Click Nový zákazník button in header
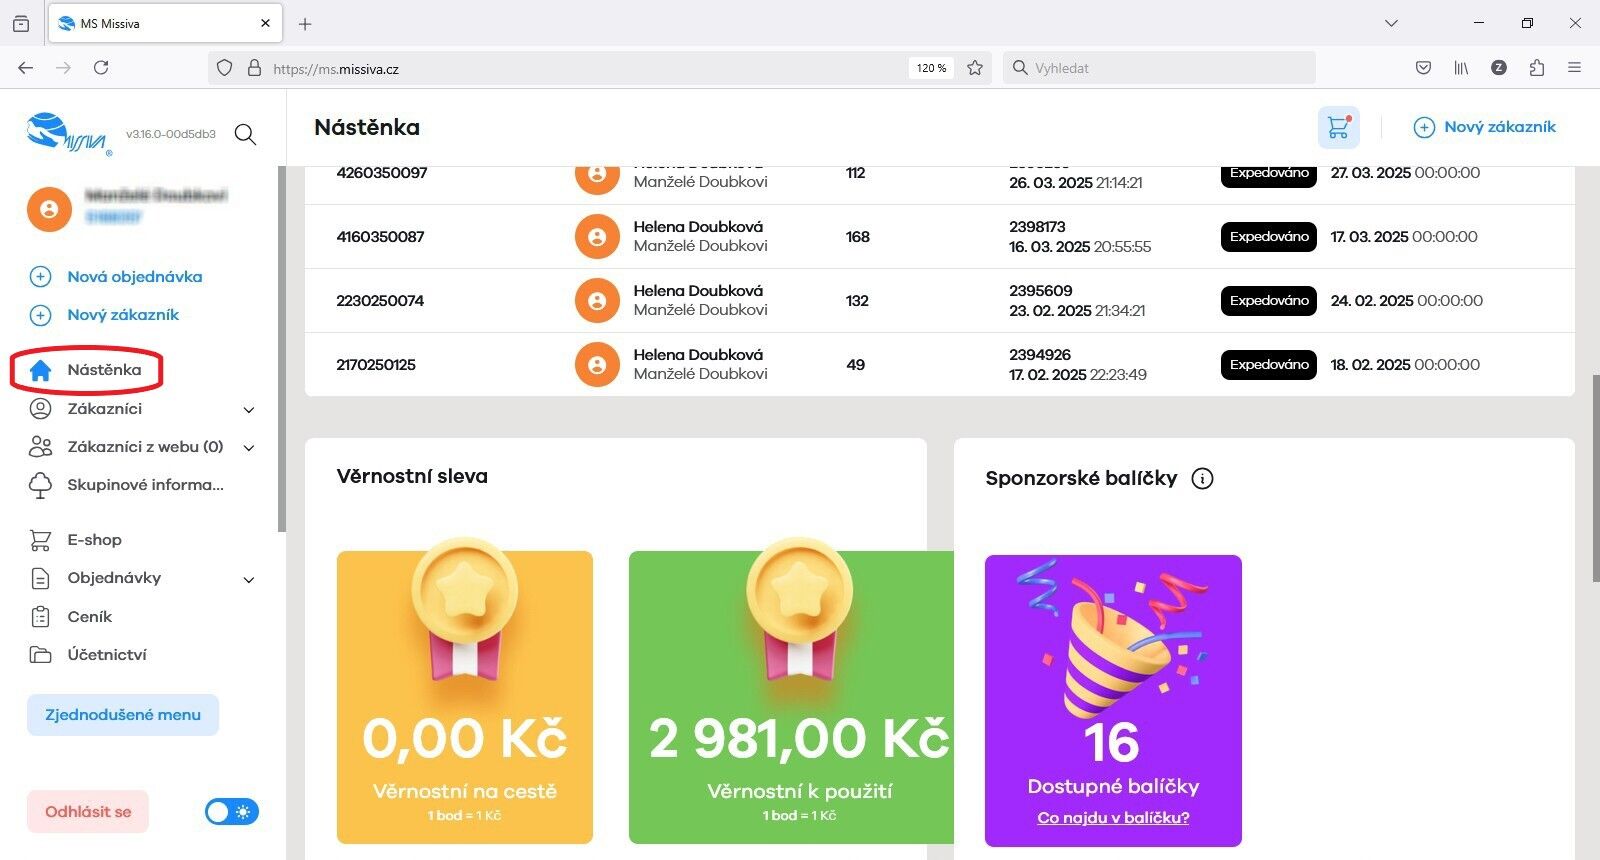Screen dimensions: 1600x860 click(1485, 127)
